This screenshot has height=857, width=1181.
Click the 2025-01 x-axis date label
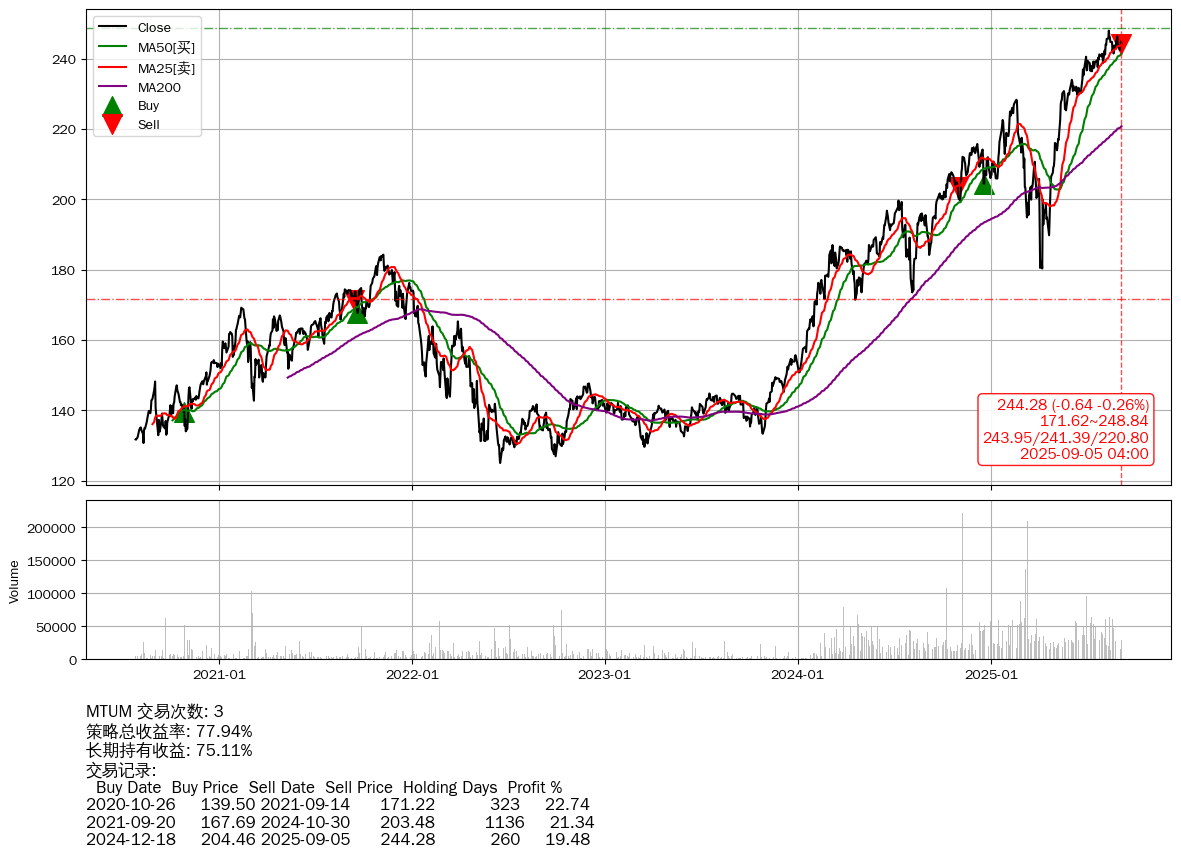click(991, 674)
